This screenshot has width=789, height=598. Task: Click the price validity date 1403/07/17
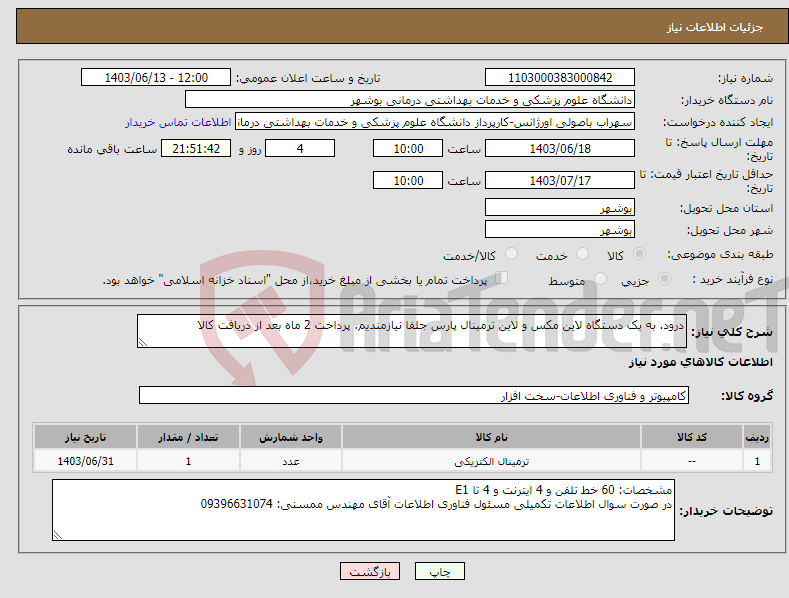[x=560, y=180]
